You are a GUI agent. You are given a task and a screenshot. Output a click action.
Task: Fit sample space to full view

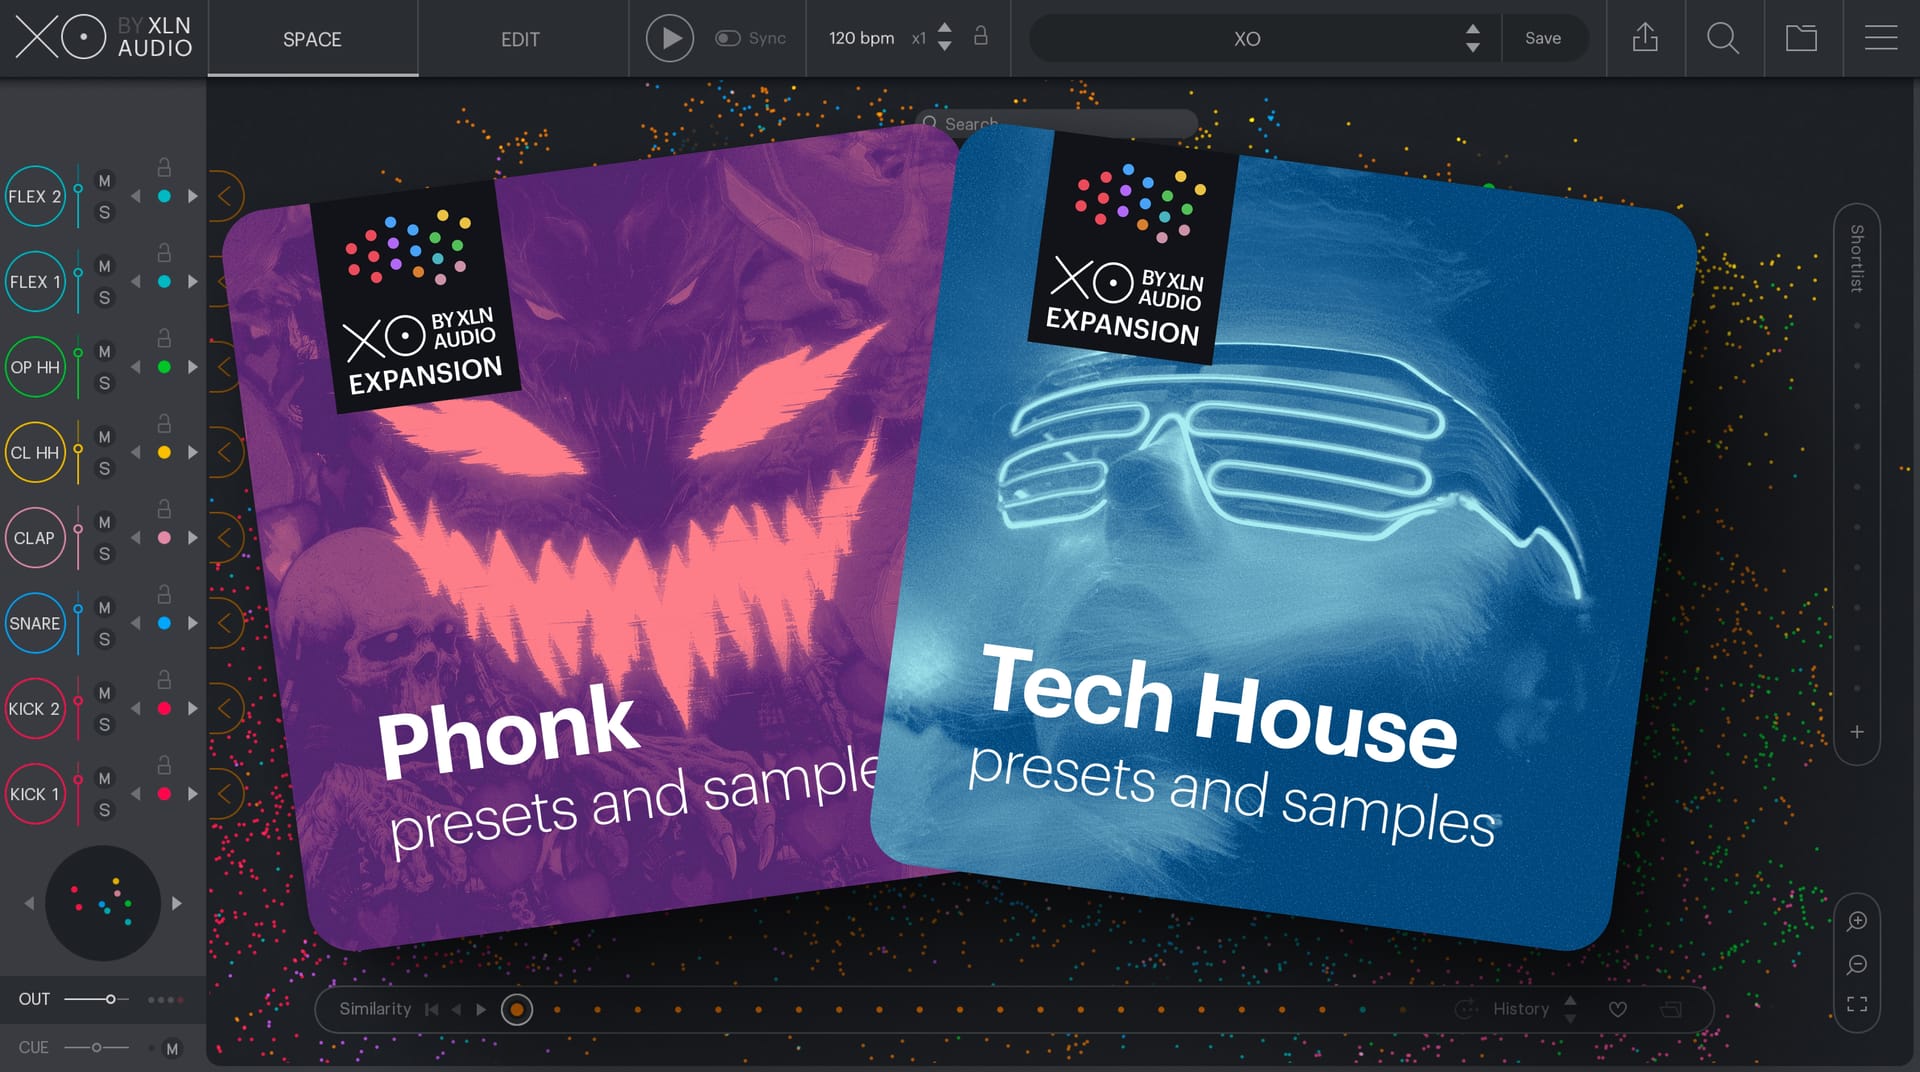[x=1857, y=1004]
